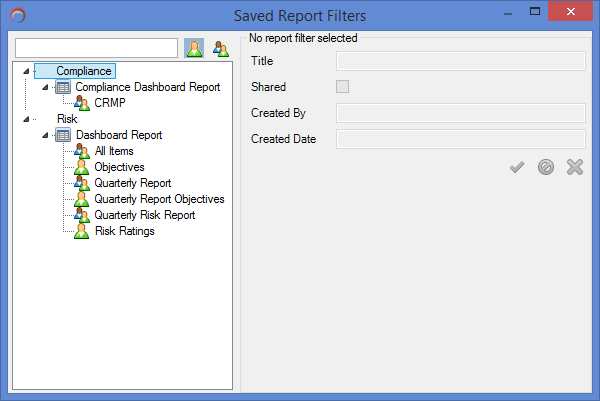Click the cancel circle-slash icon

(x=546, y=167)
